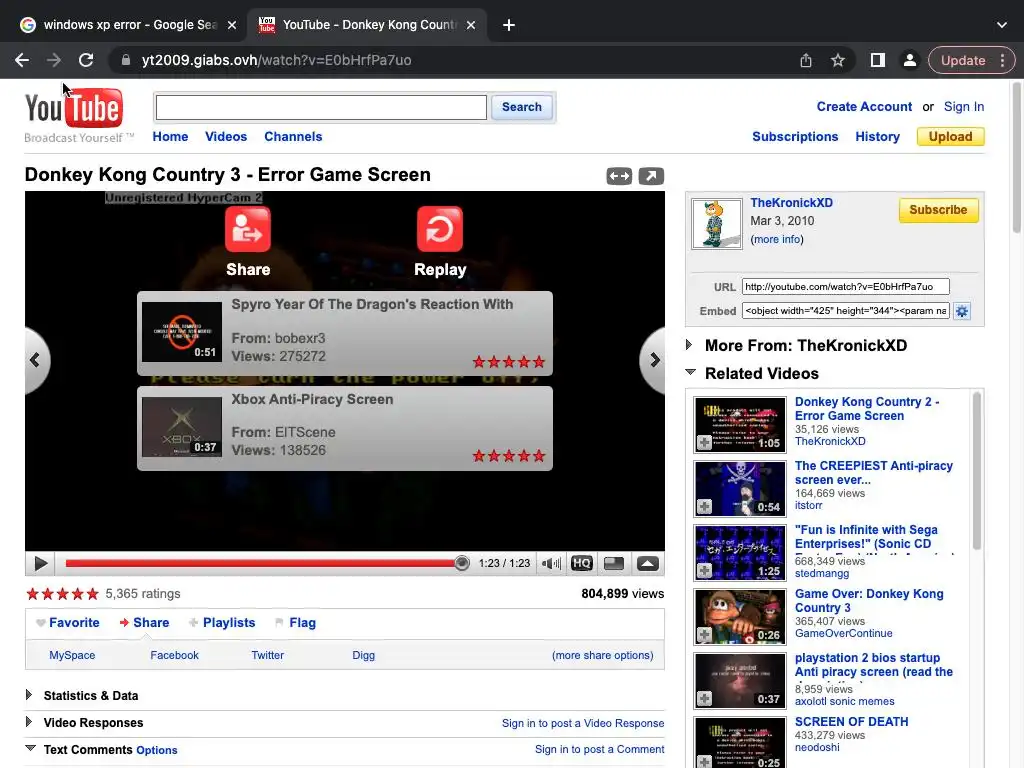Go back in browser history
1024x768 pixels.
(22, 60)
